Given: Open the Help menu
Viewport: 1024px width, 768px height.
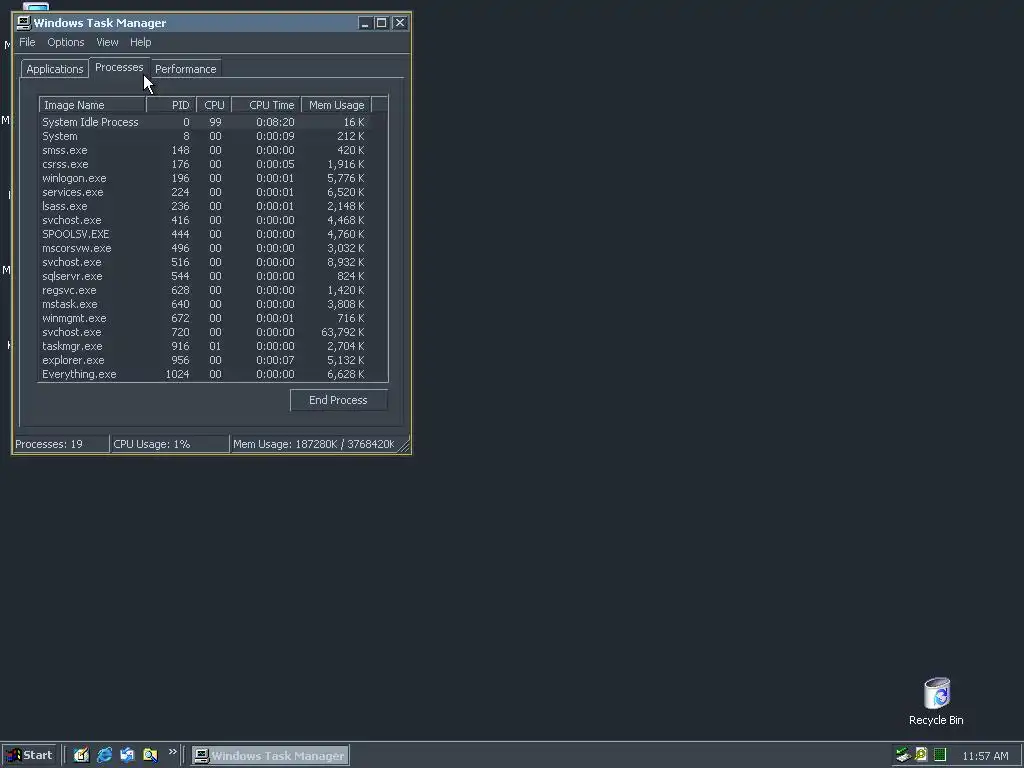Looking at the screenshot, I should pyautogui.click(x=140, y=42).
